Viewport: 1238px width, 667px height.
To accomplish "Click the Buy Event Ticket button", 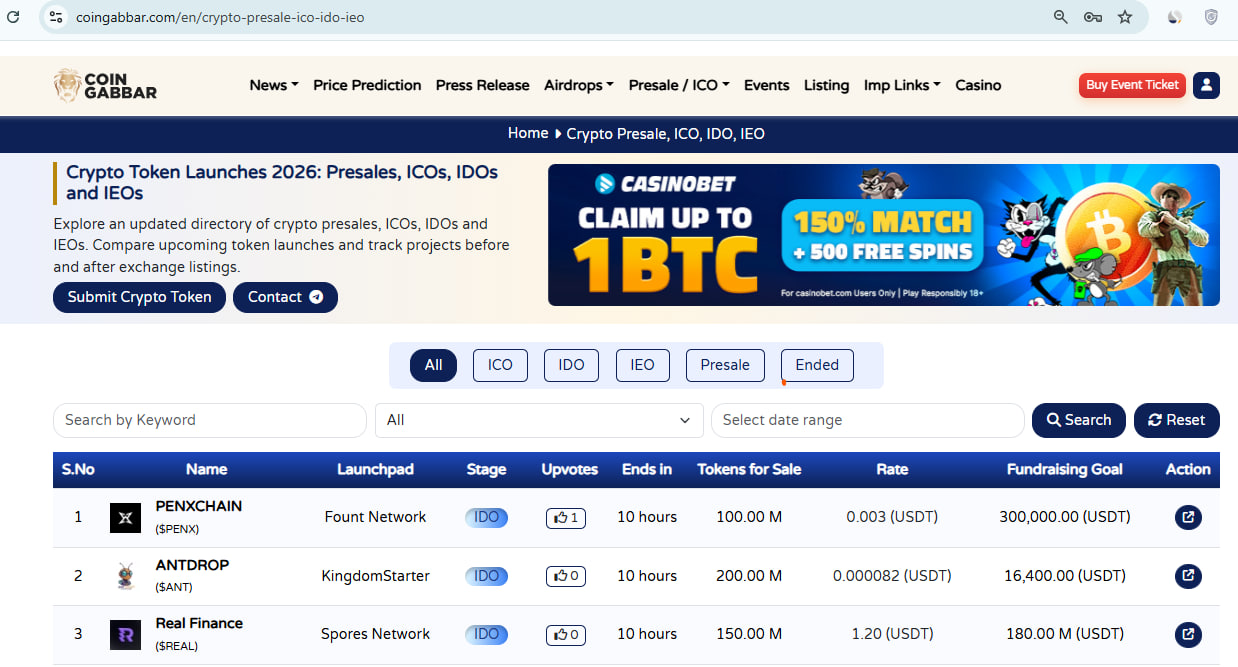I will (x=1131, y=85).
